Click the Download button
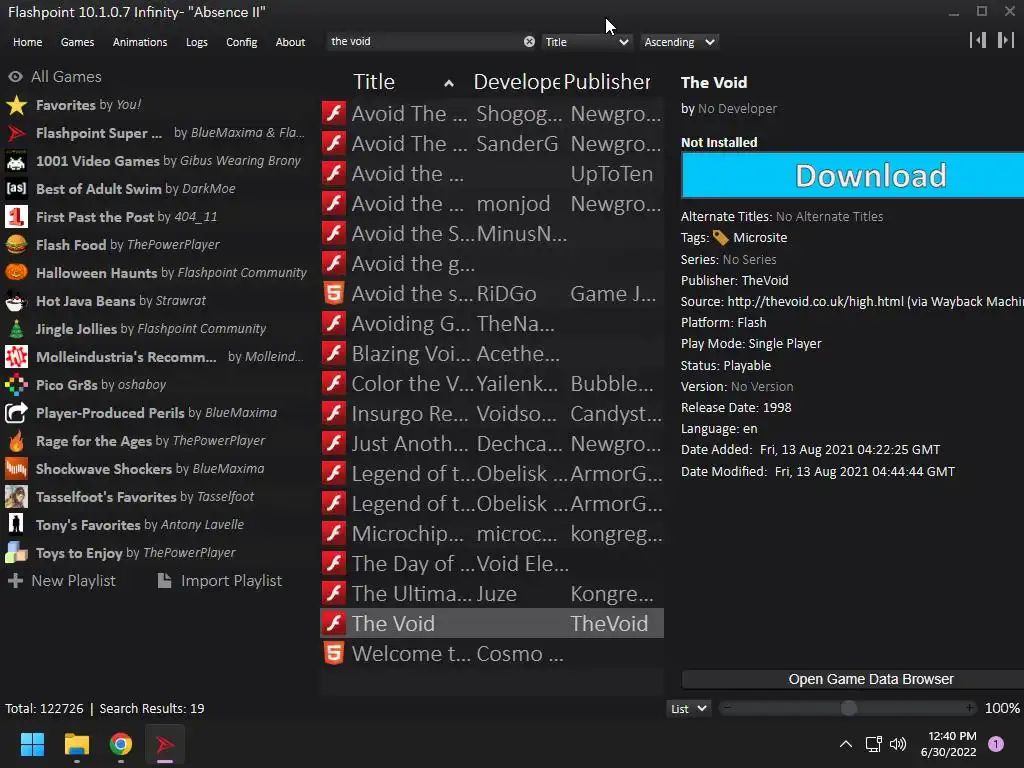The width and height of the screenshot is (1024, 768). point(852,176)
